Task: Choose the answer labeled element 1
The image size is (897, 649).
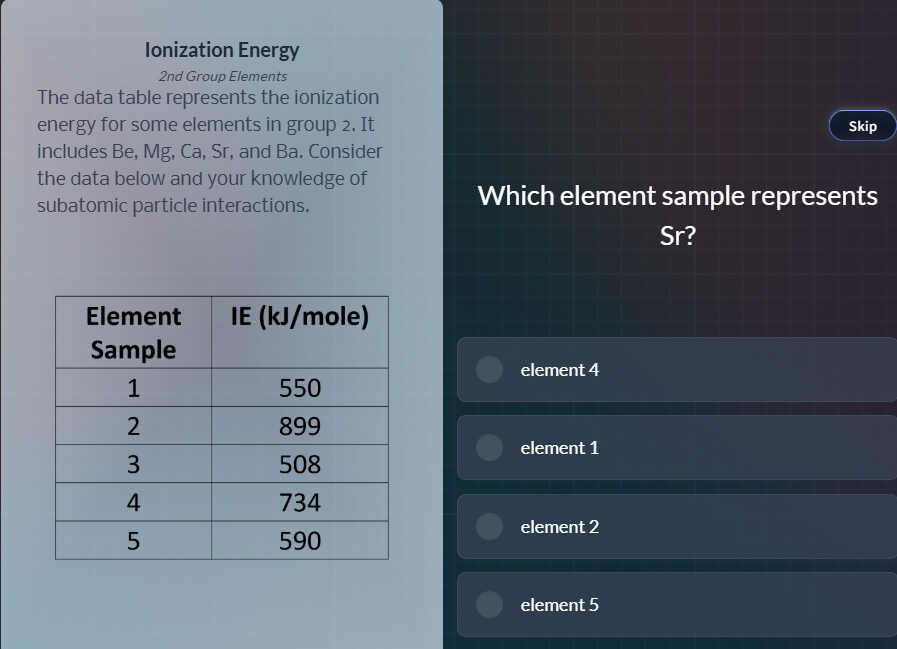Action: tap(676, 447)
